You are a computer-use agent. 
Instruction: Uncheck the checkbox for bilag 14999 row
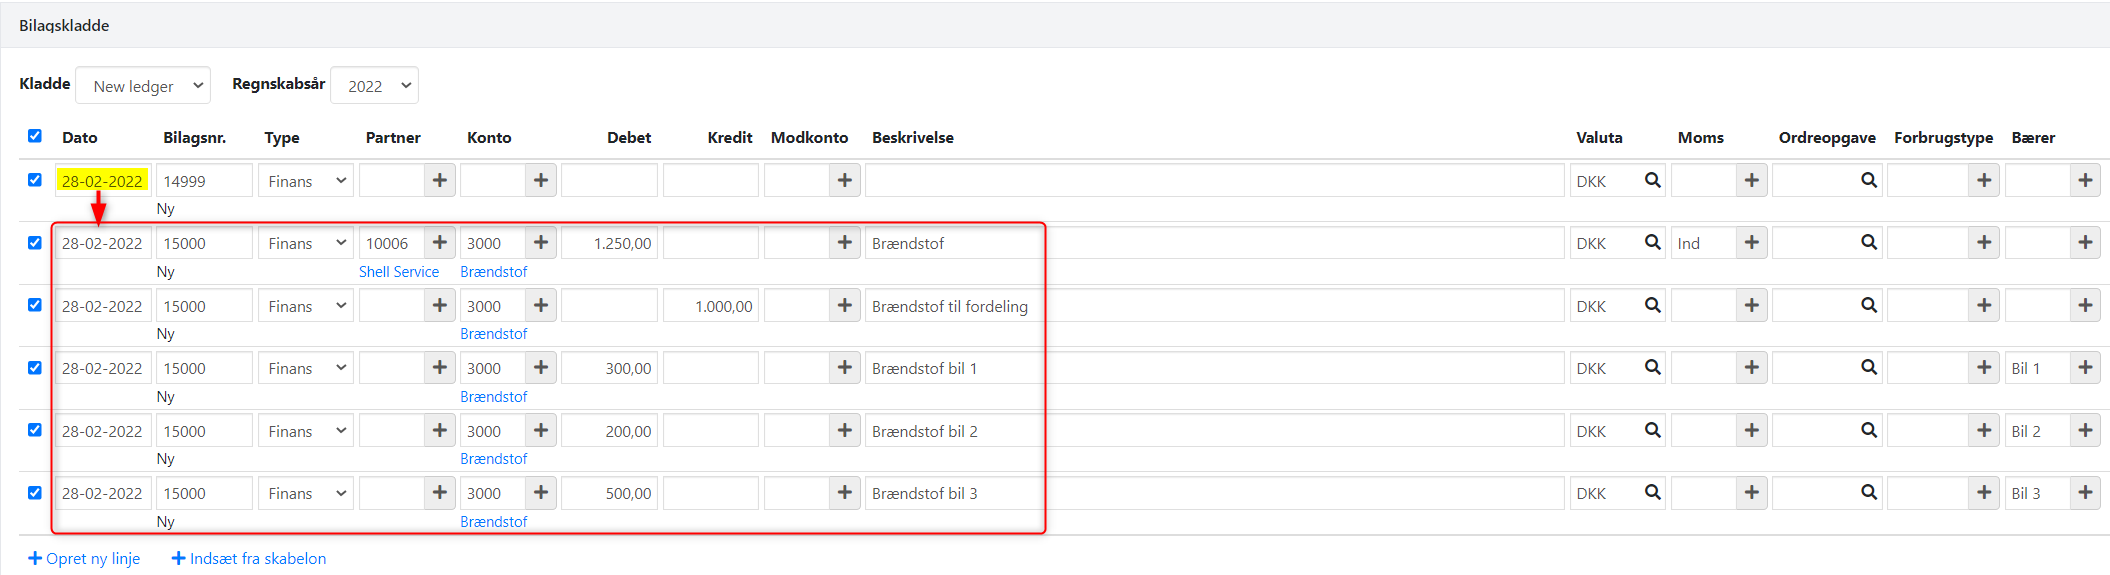(x=35, y=180)
